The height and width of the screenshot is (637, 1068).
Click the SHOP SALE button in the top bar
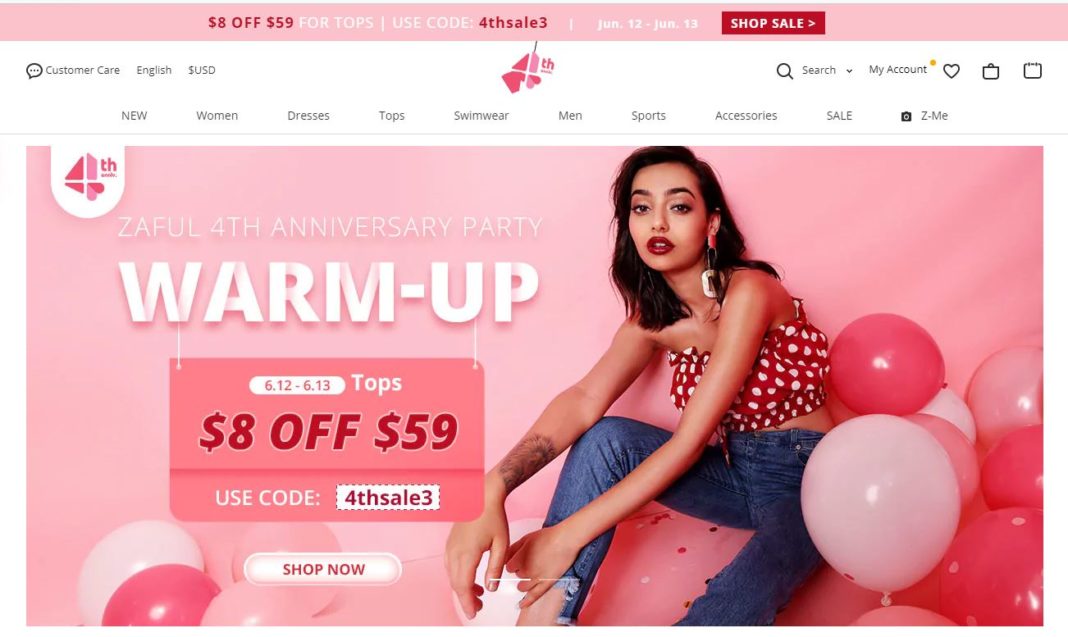pos(773,23)
